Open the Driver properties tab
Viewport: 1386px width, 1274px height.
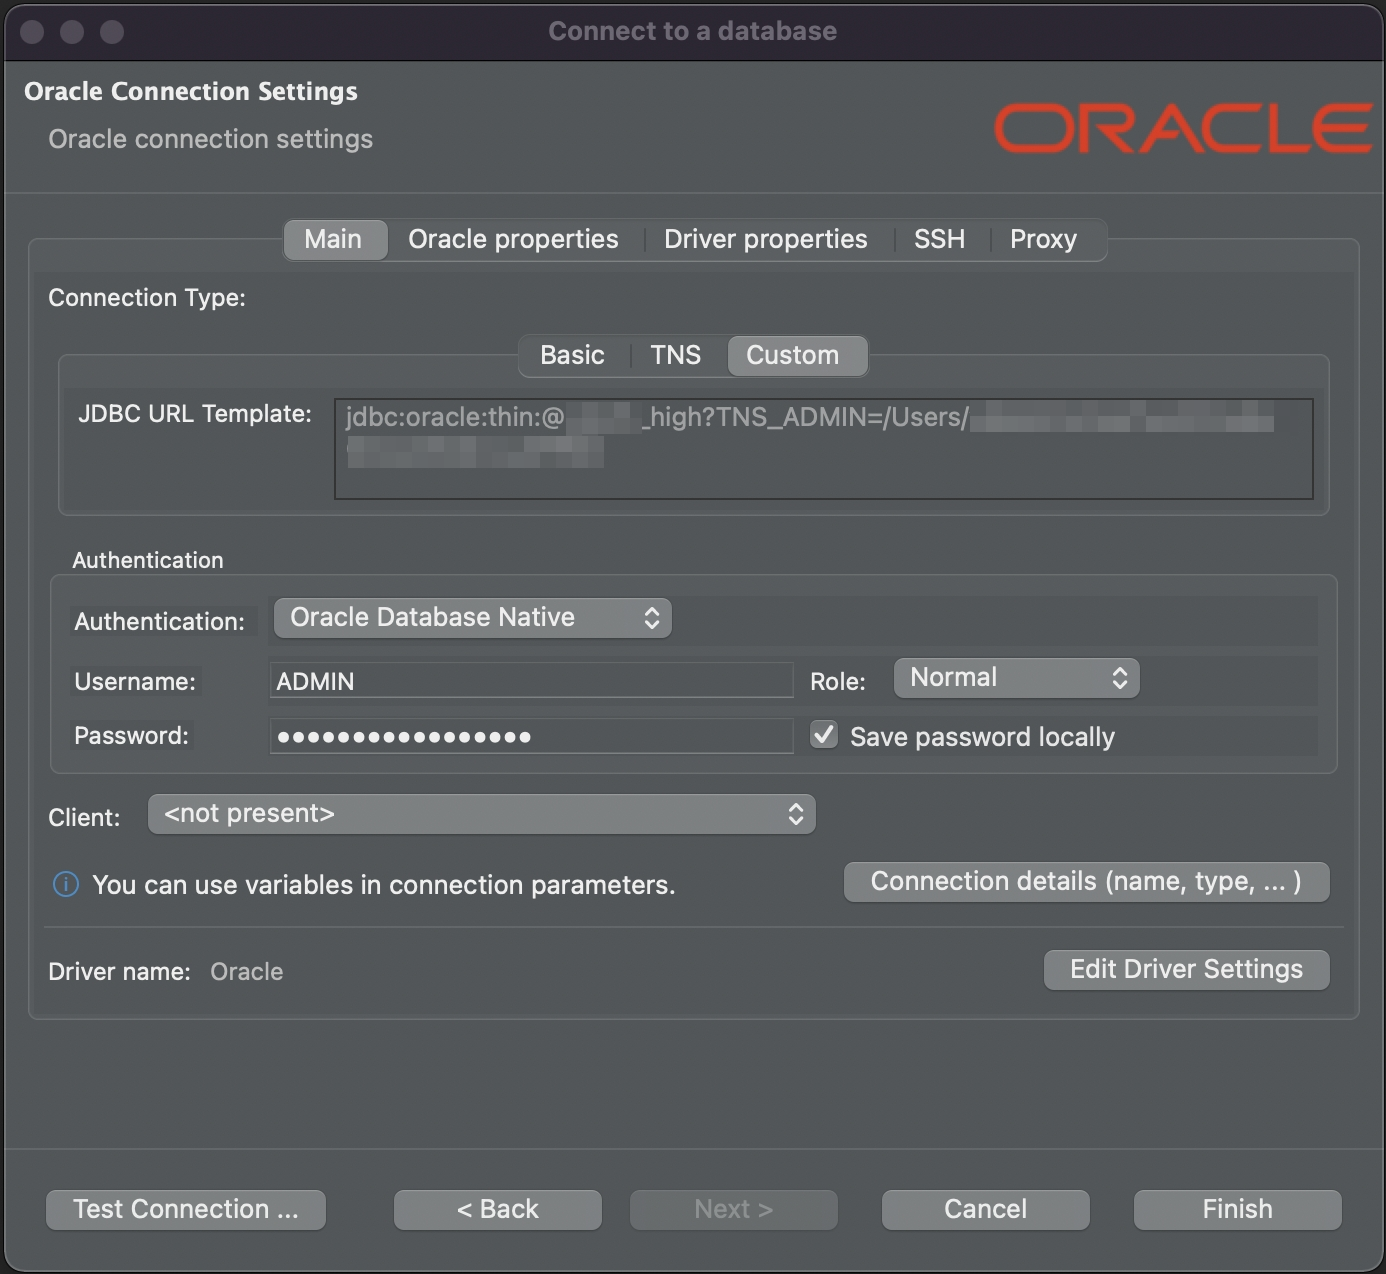[x=765, y=240]
